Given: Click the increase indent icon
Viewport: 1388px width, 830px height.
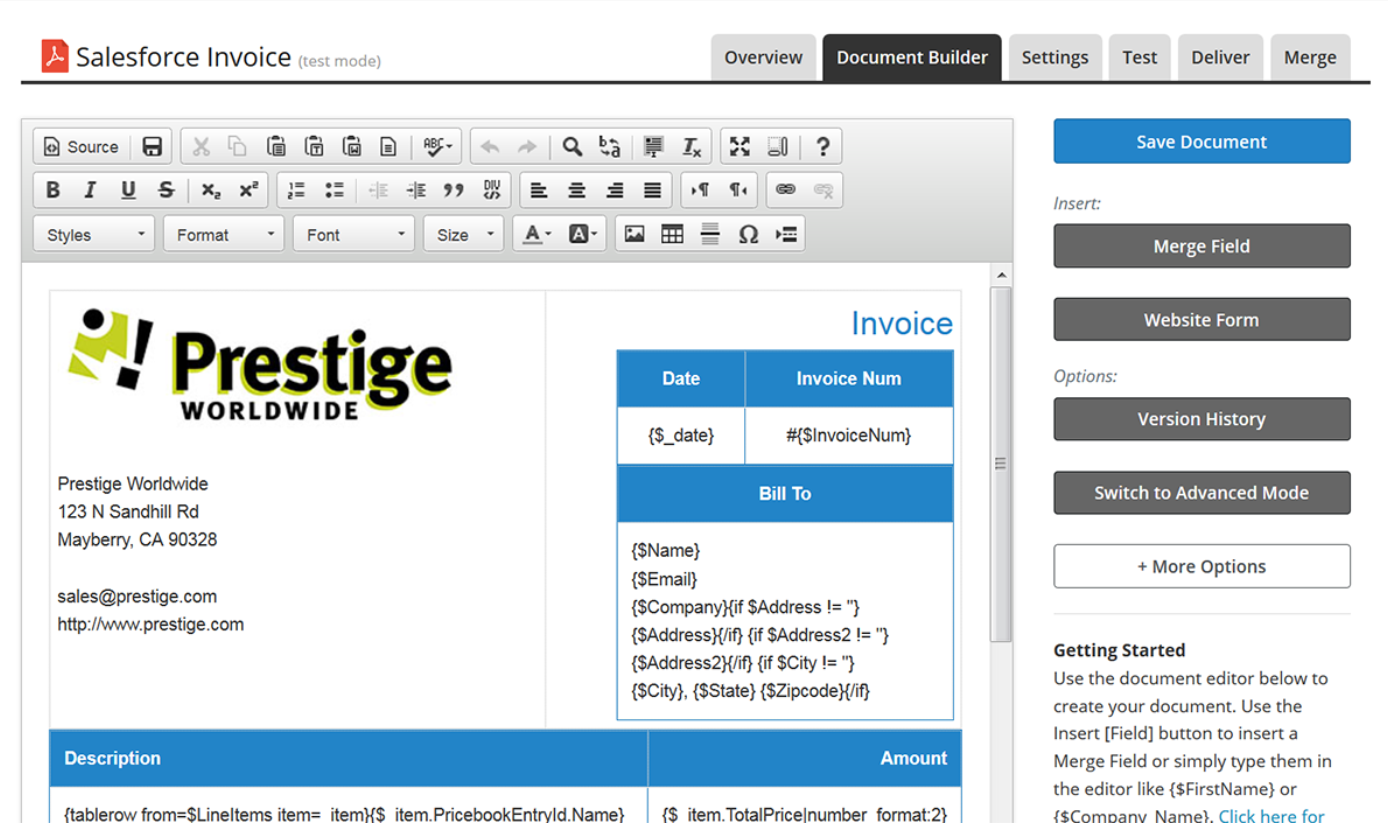Looking at the screenshot, I should coord(416,190).
